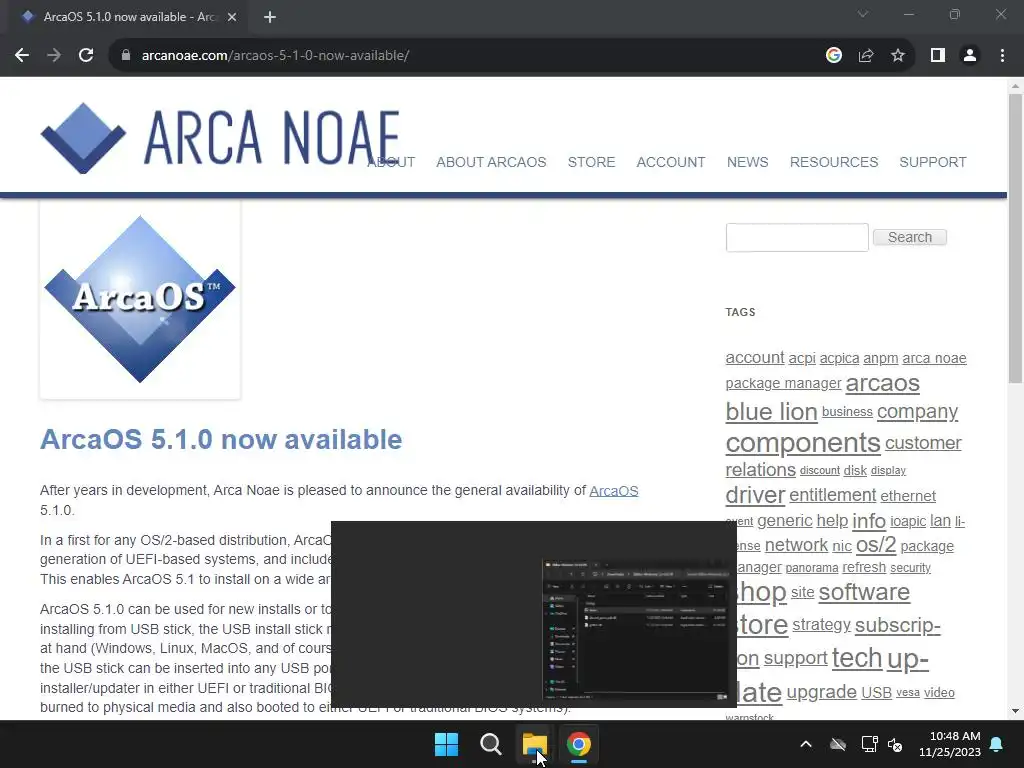Screen dimensions: 1024x768
Task: Open the ABOUT menu item
Action: click(391, 162)
